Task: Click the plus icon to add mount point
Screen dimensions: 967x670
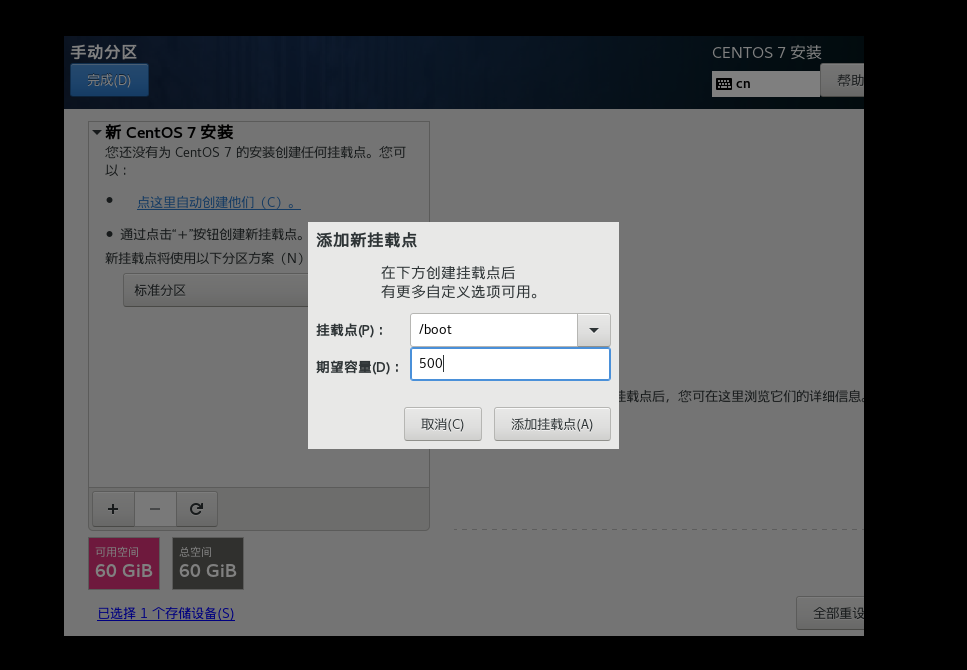Action: 113,509
